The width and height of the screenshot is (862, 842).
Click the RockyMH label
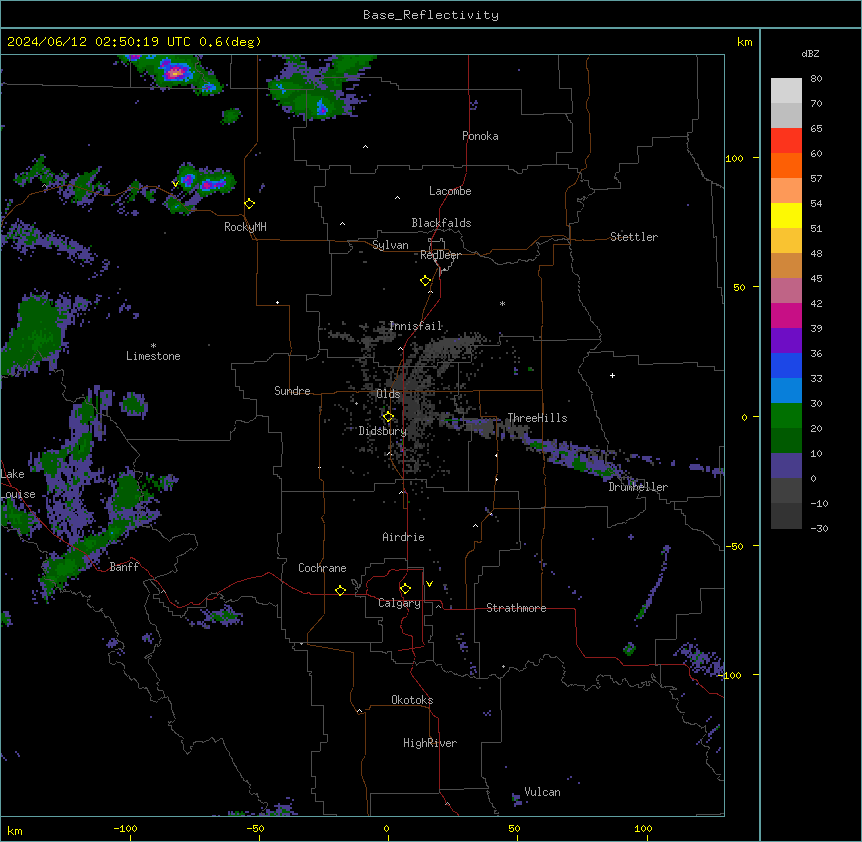click(x=245, y=226)
